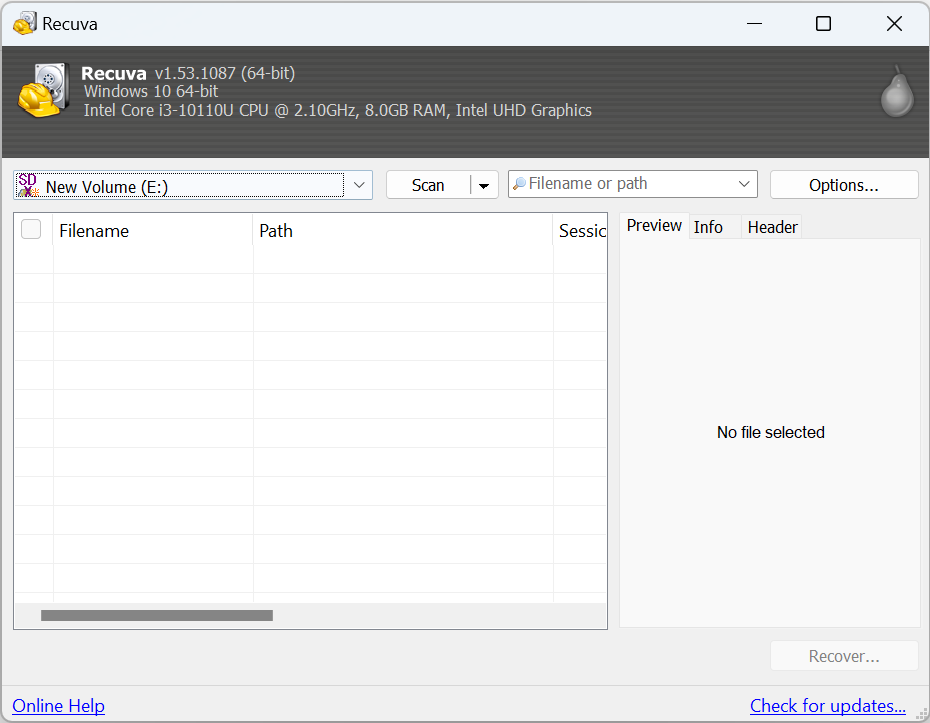The height and width of the screenshot is (723, 930).
Task: Click Check for updates link
Action: 827,706
